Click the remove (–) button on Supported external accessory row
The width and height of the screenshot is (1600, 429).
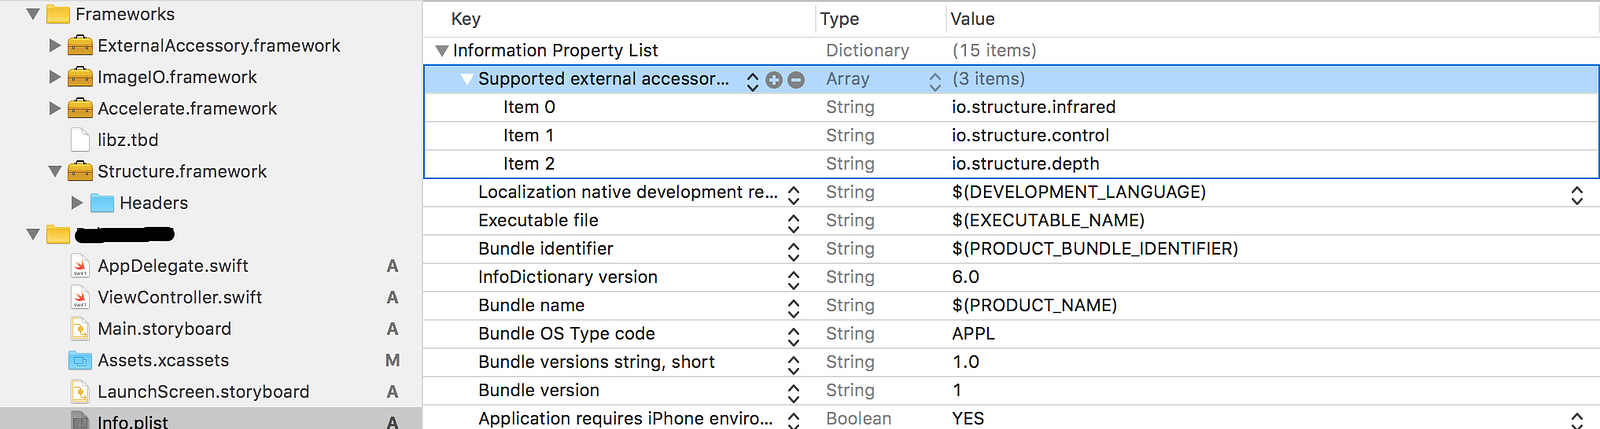pyautogui.click(x=796, y=80)
